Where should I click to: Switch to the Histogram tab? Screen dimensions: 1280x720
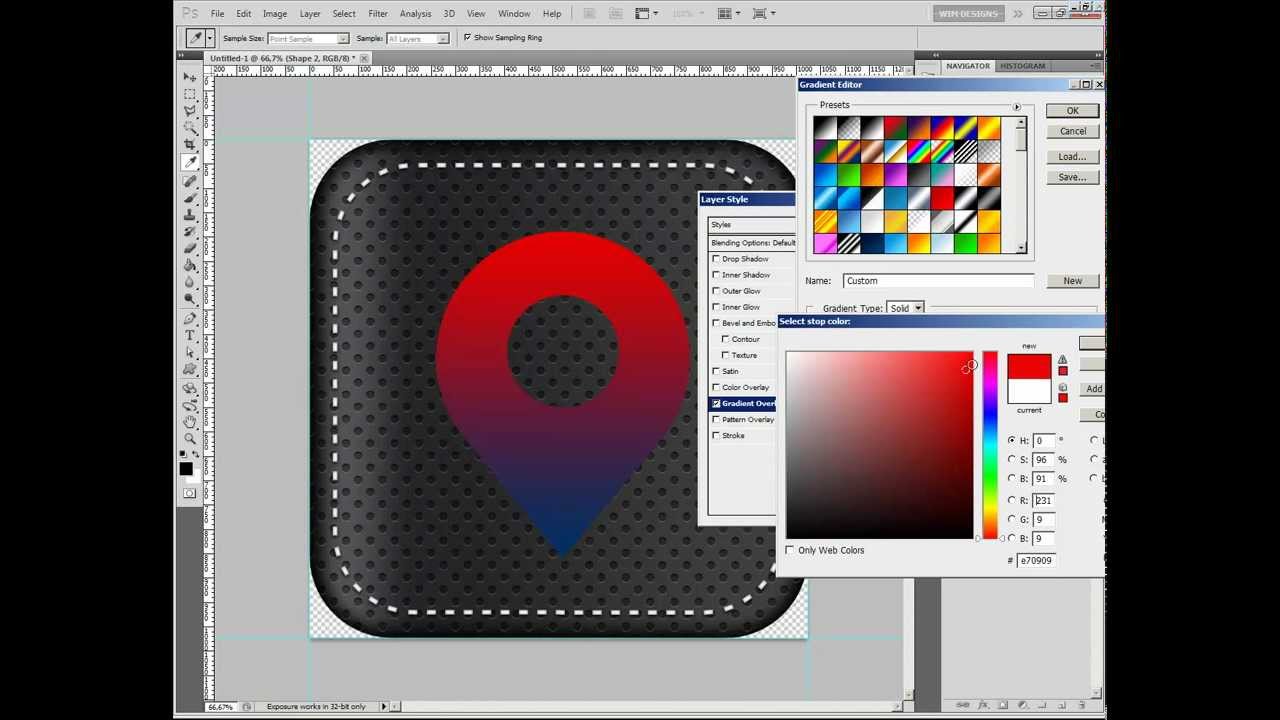[1022, 65]
